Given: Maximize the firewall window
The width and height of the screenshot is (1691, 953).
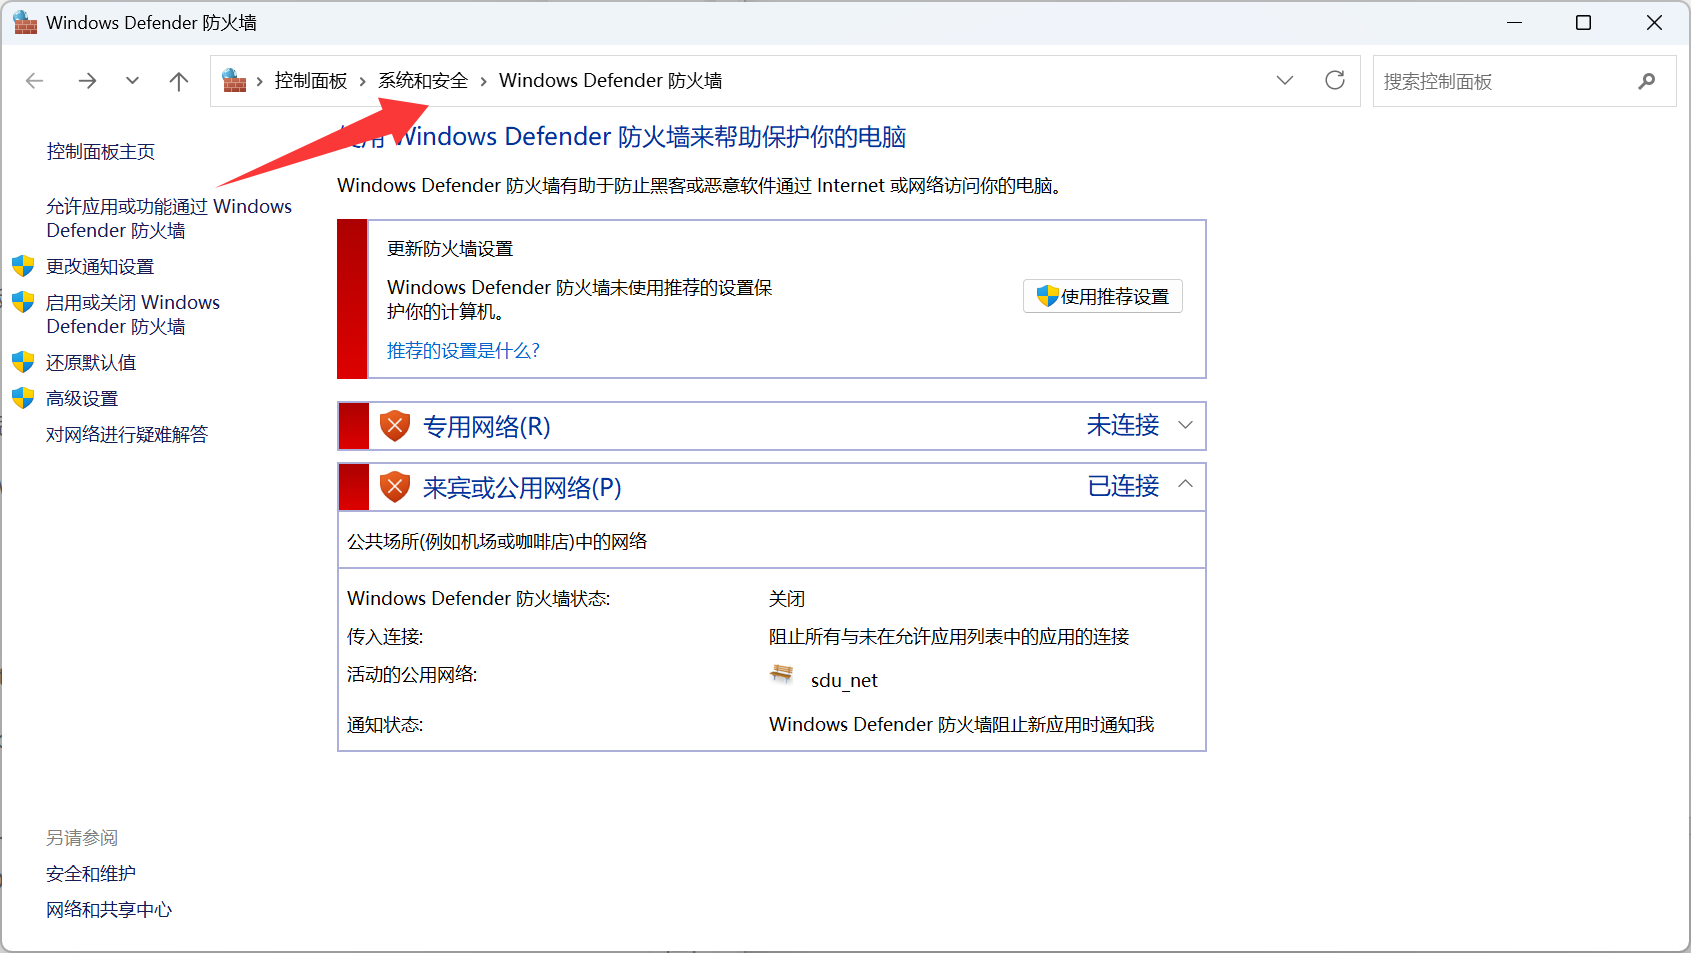Looking at the screenshot, I should (1583, 22).
